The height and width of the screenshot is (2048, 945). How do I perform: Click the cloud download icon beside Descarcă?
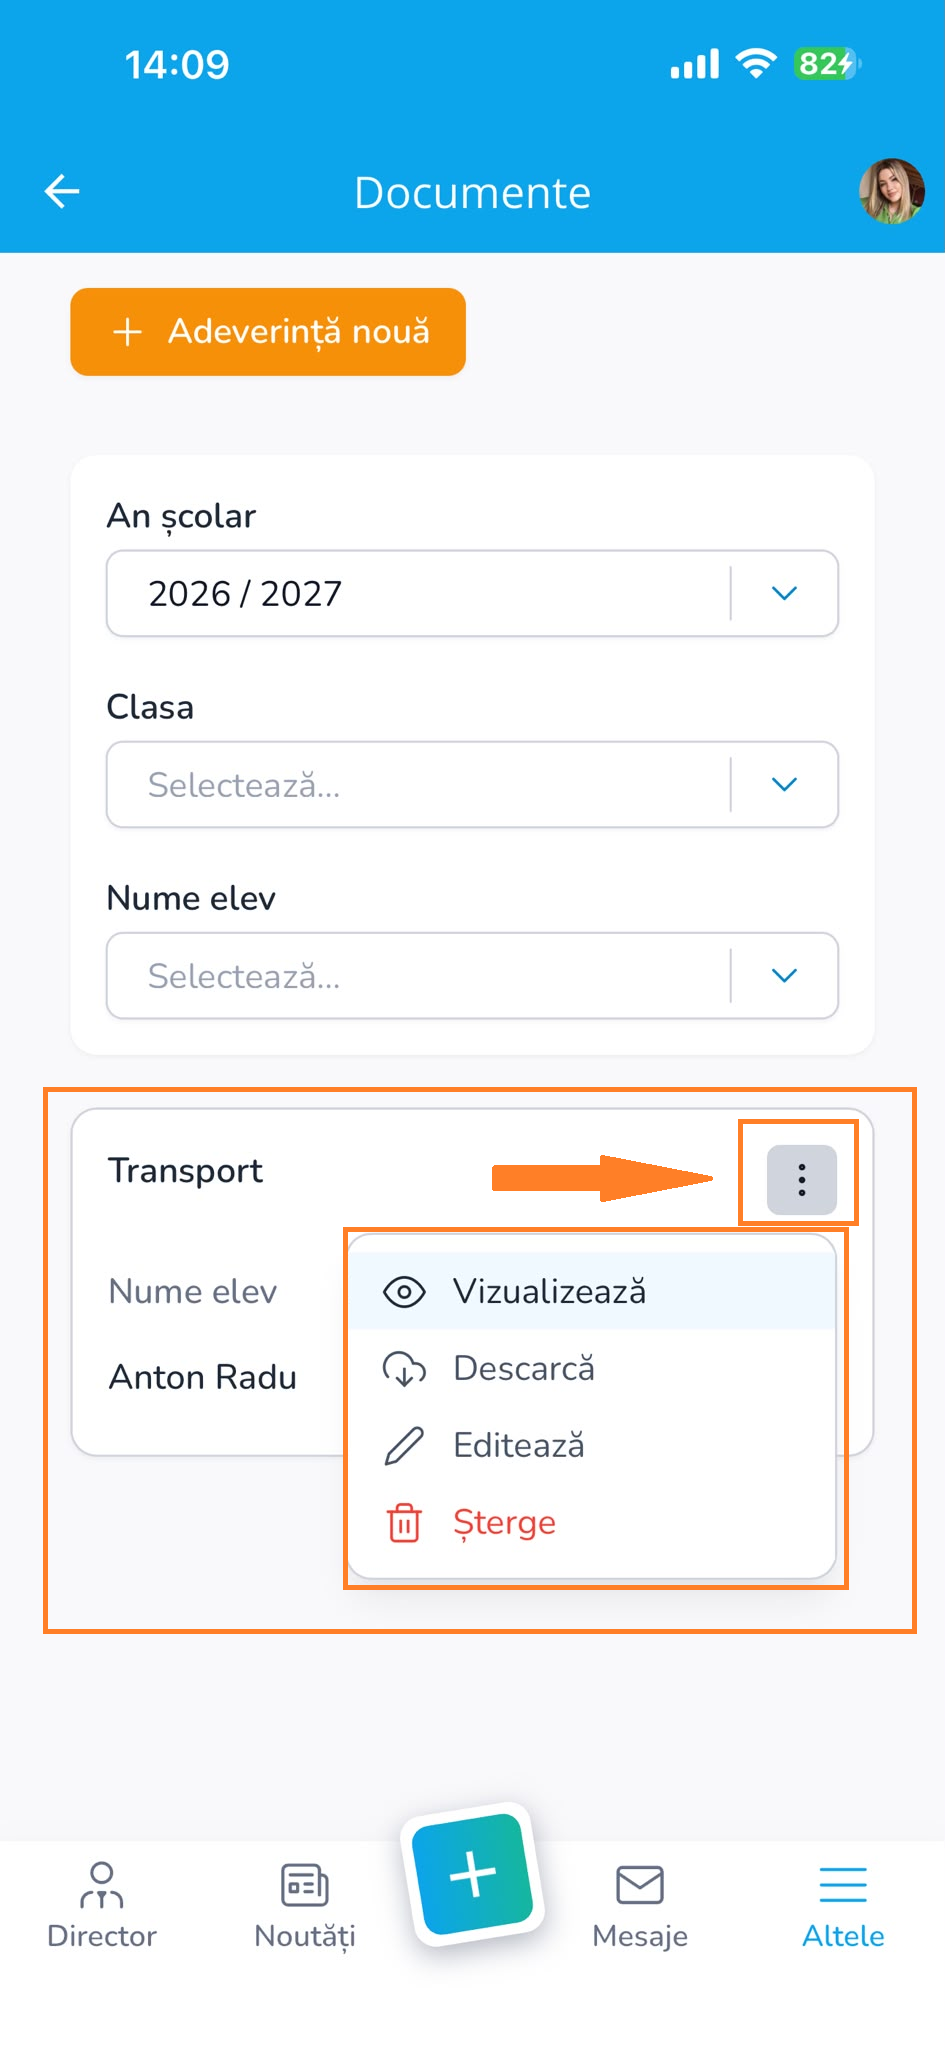point(404,1369)
